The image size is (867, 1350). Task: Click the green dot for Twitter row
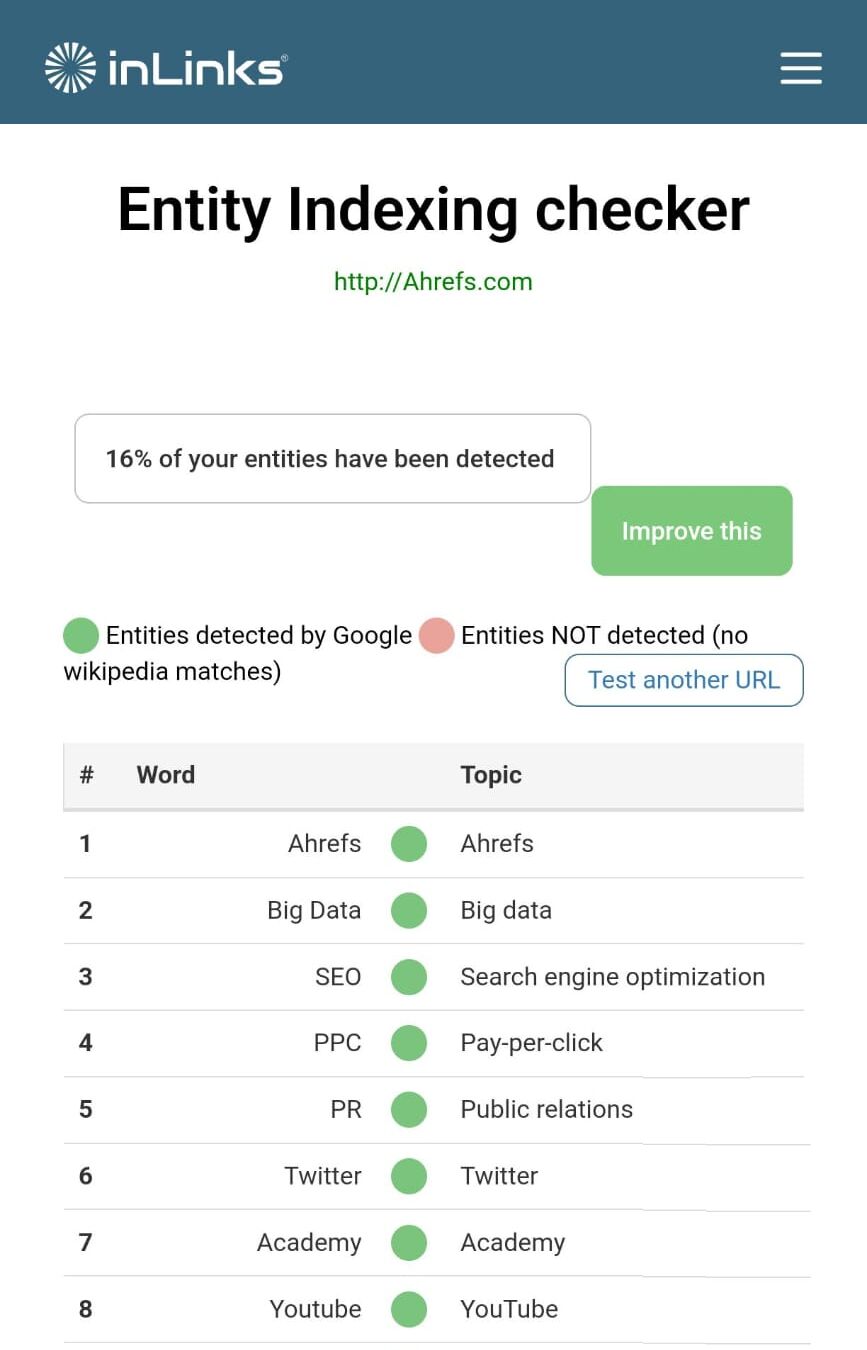[408, 1177]
